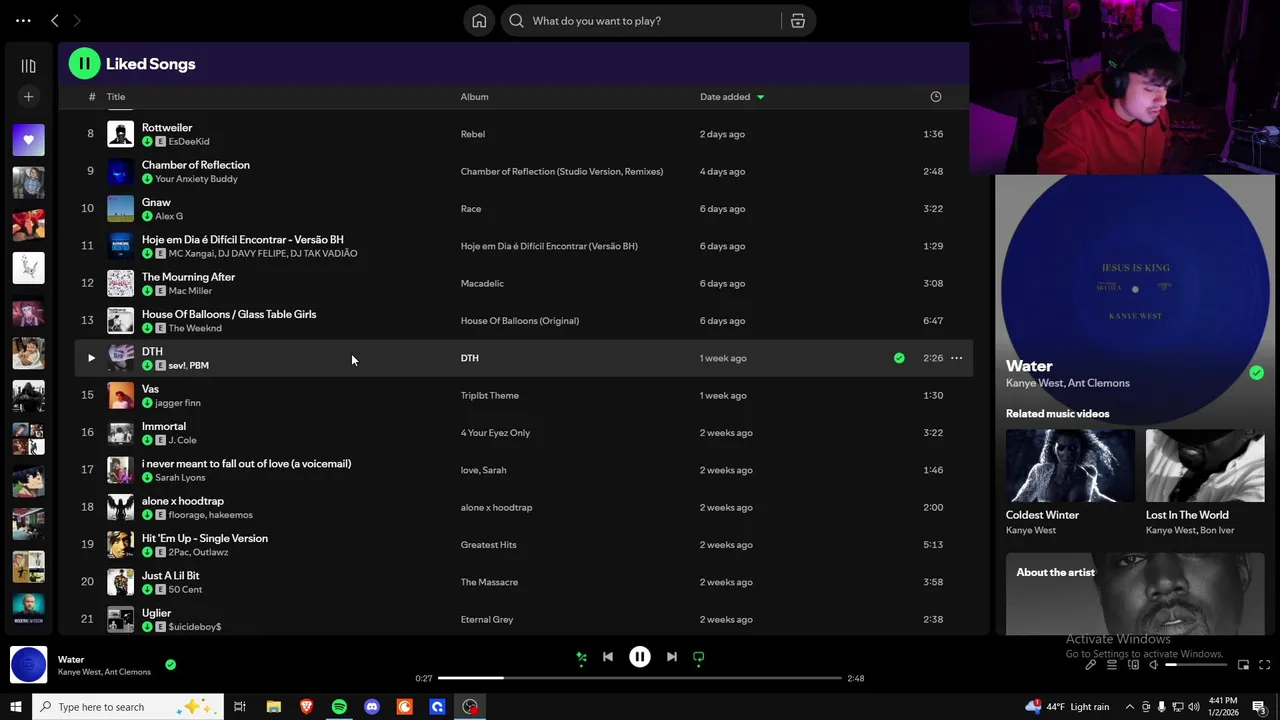Select the track alone x hoodtrap
This screenshot has width=1280, height=720.
(523, 507)
